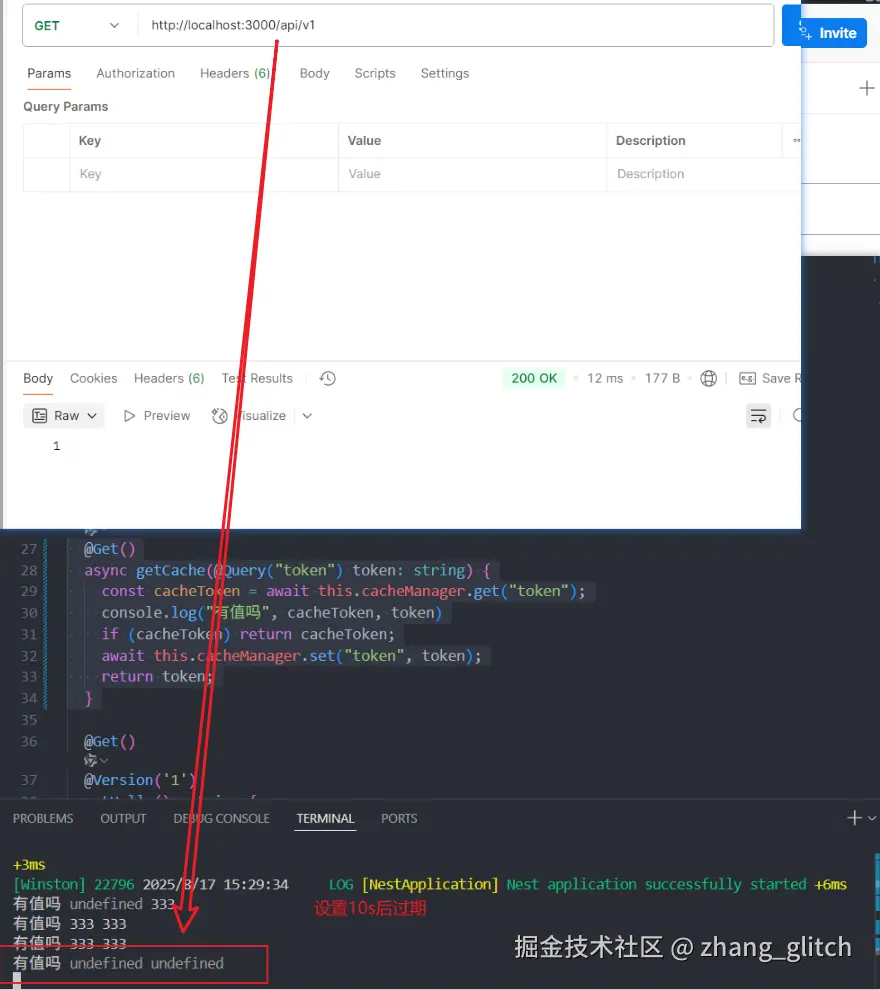The height and width of the screenshot is (990, 880).
Task: Click the search icon in response toolbar
Action: click(x=797, y=415)
